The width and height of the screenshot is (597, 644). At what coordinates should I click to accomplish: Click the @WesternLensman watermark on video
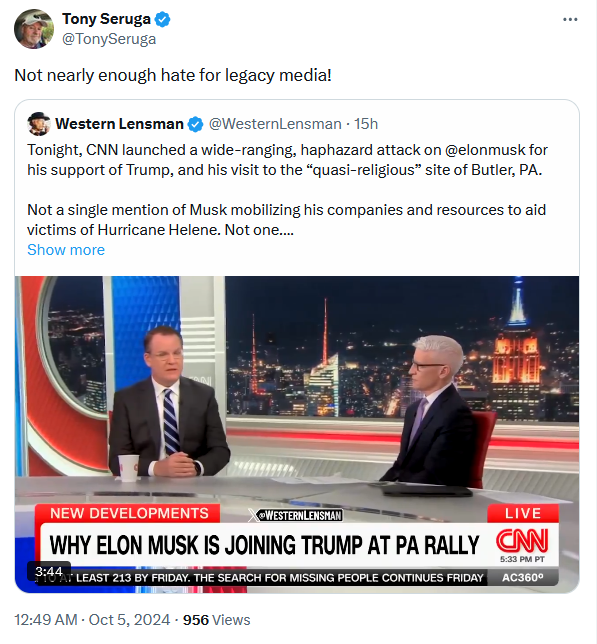[x=296, y=515]
